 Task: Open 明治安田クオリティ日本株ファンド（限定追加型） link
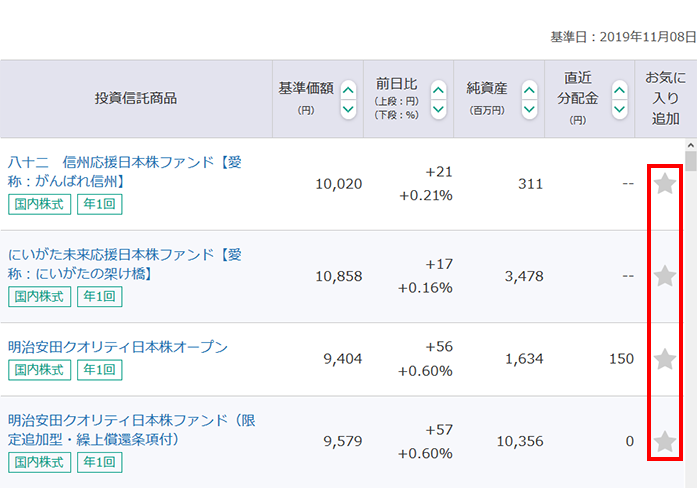point(132,430)
